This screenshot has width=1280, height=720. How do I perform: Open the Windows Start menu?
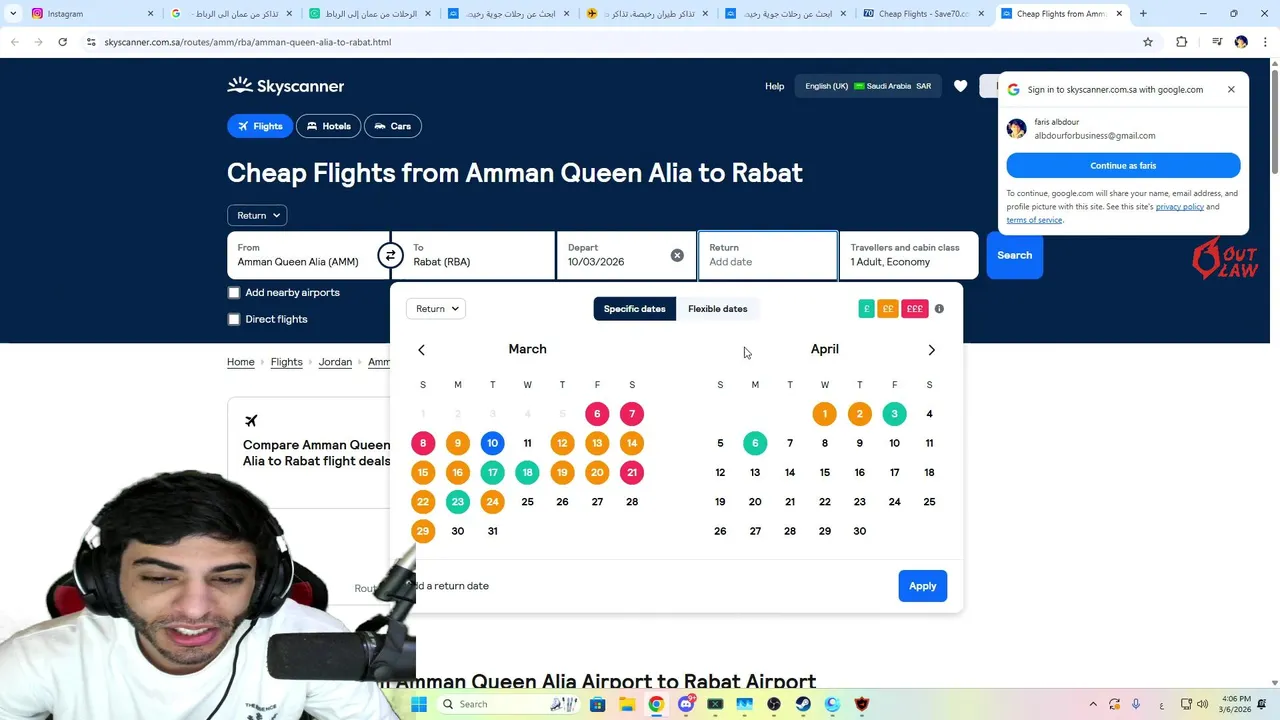[x=419, y=704]
